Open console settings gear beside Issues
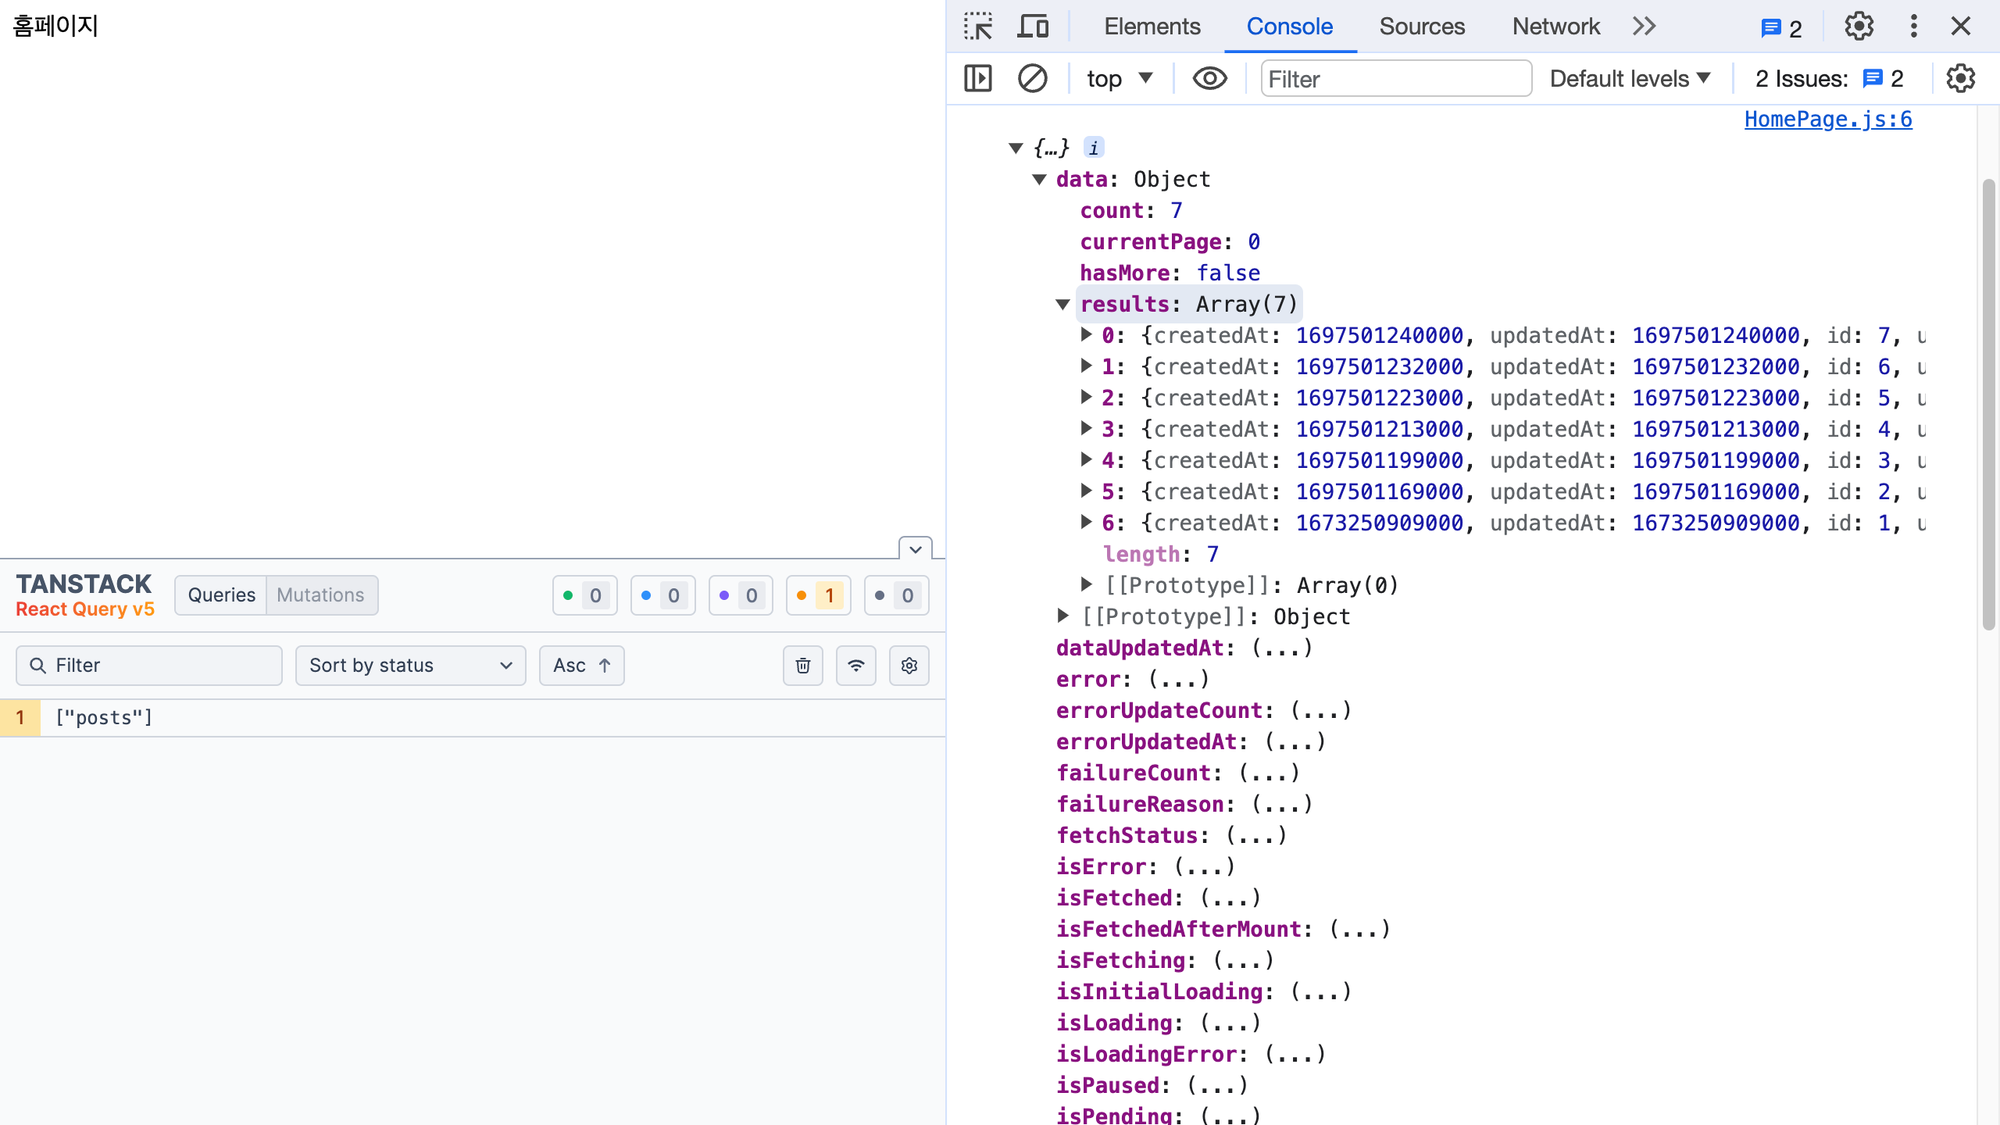Viewport: 2000px width, 1125px height. pyautogui.click(x=1960, y=78)
